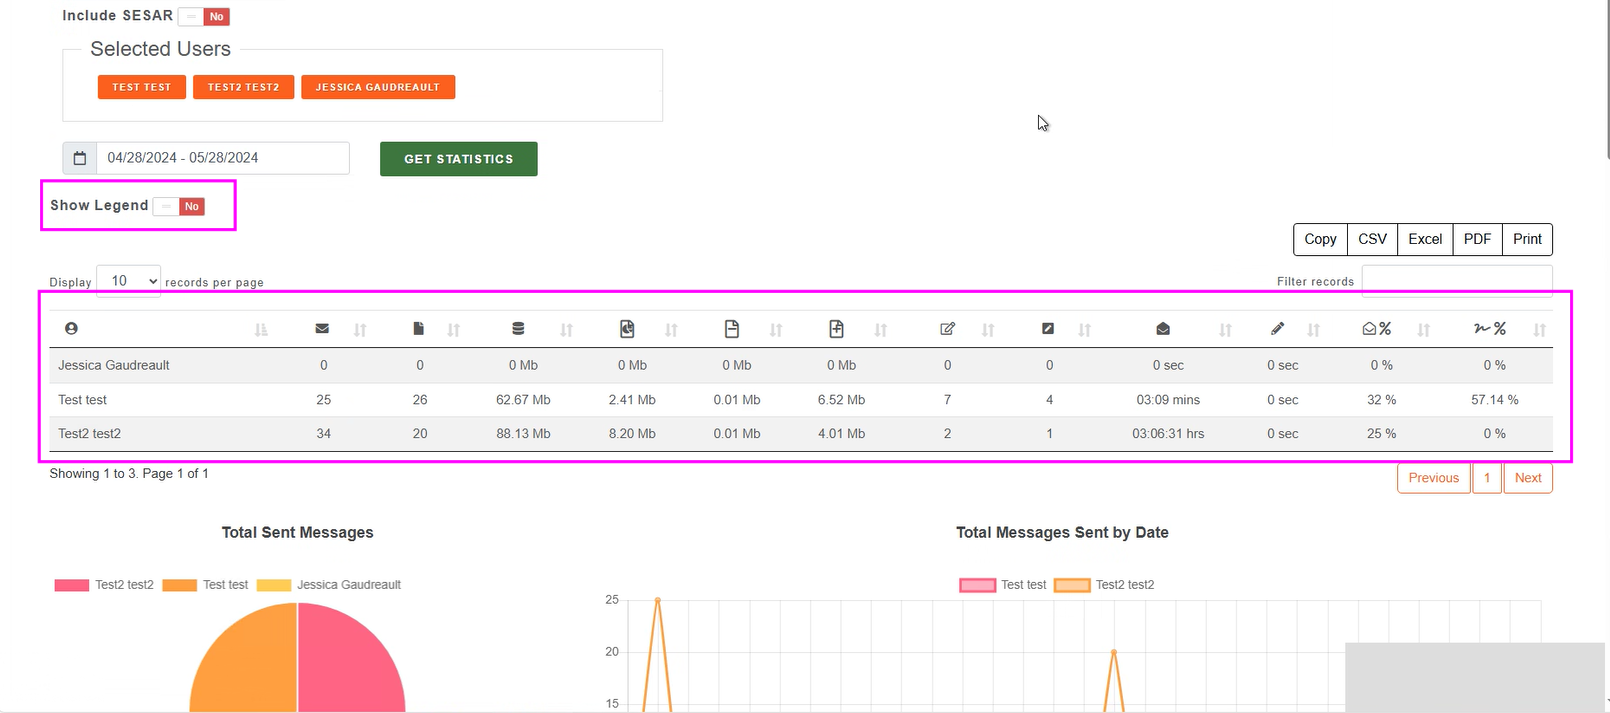Click the Copy export button
This screenshot has height=713, width=1610.
point(1320,239)
